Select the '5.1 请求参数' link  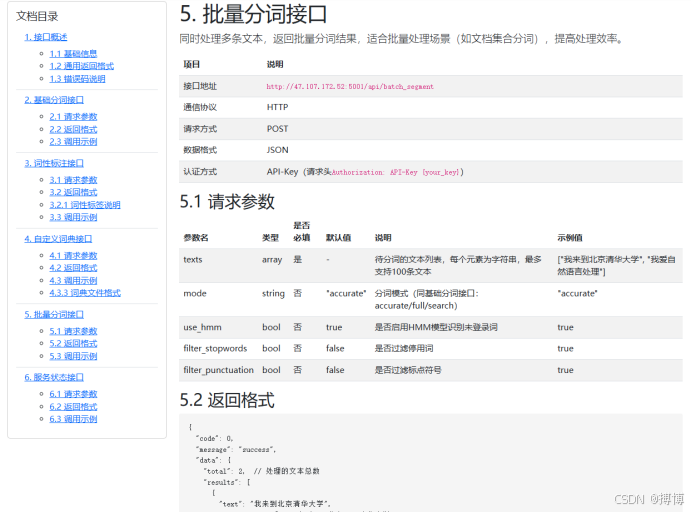click(x=73, y=331)
